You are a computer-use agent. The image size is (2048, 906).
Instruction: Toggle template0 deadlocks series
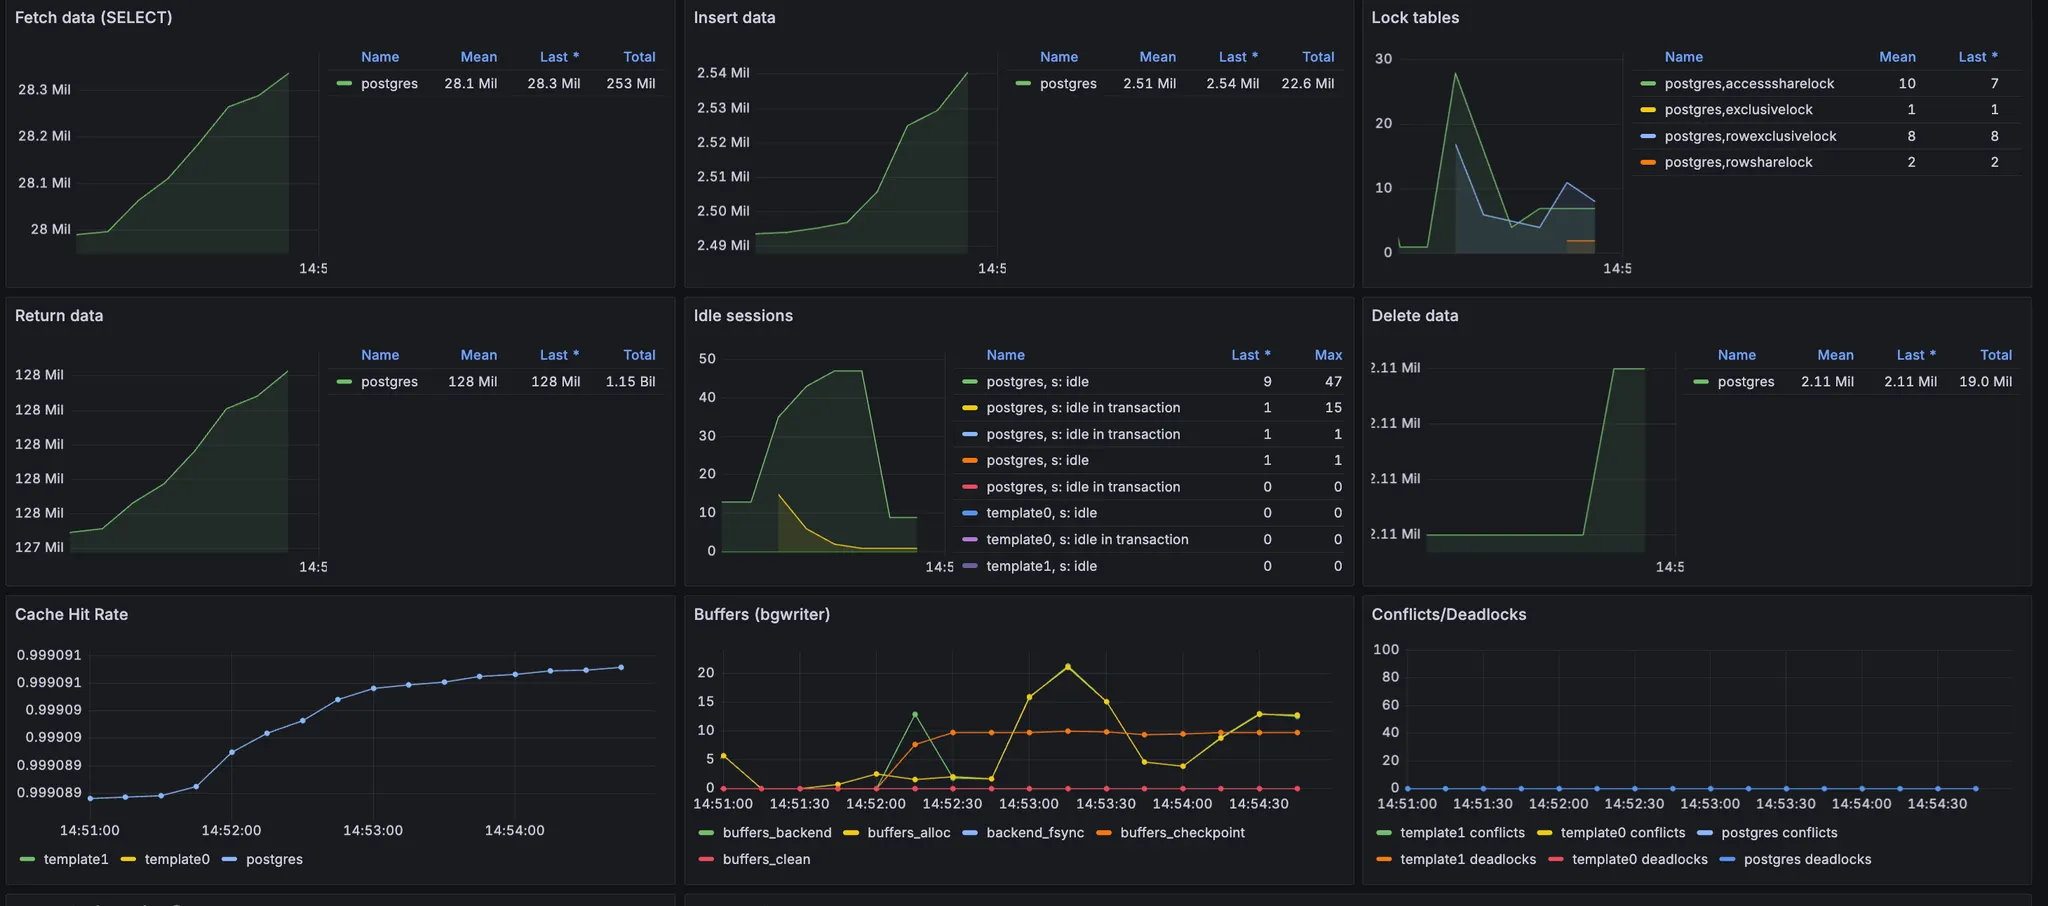click(x=1640, y=859)
